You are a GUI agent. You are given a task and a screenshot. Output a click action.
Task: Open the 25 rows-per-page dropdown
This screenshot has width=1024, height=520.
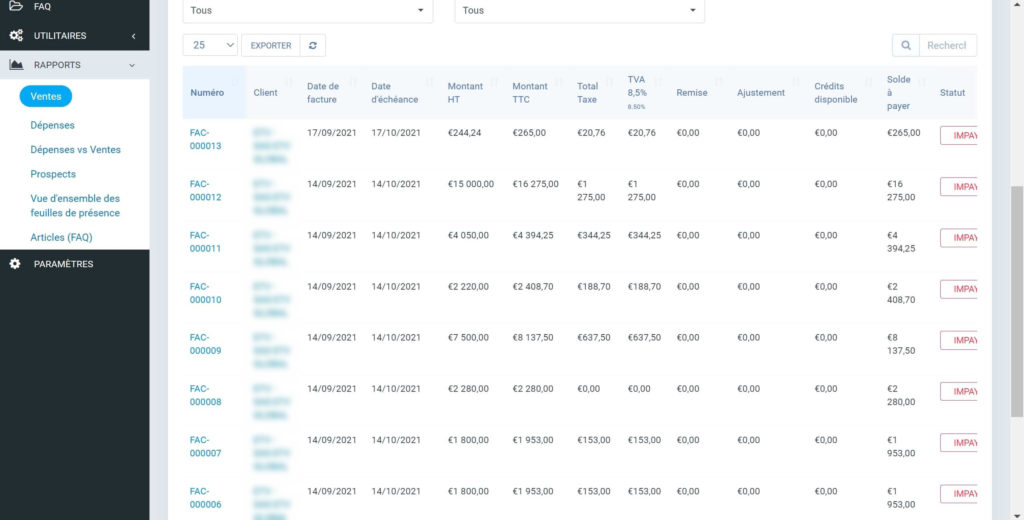210,45
